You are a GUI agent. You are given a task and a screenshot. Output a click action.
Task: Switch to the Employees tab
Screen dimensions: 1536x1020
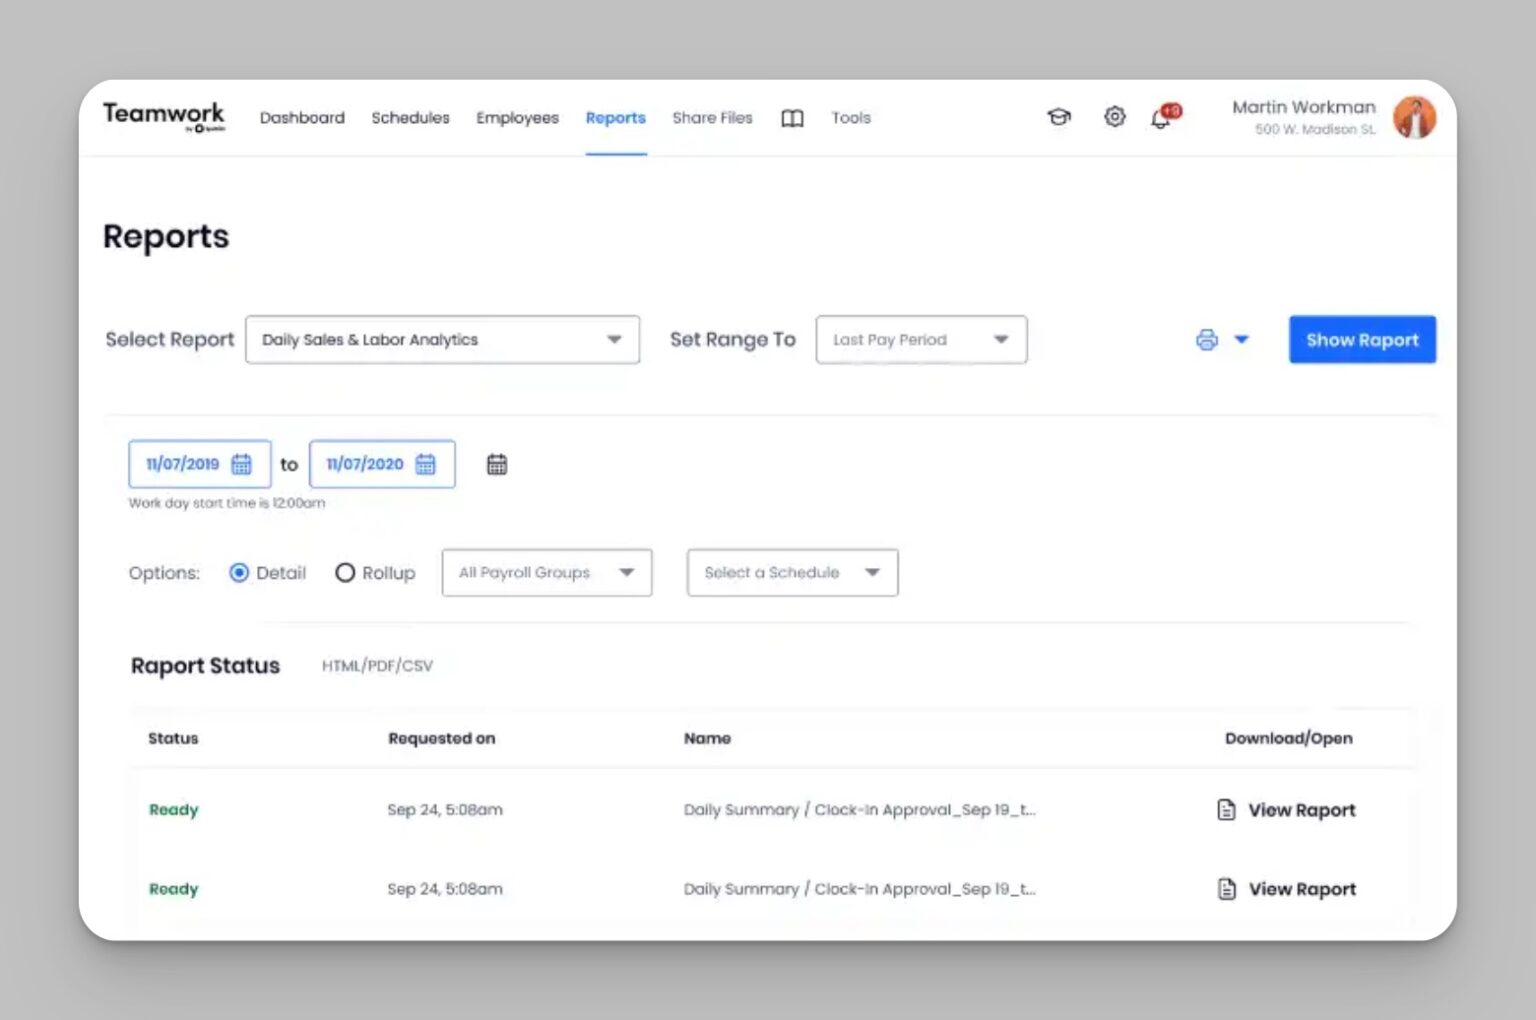517,118
